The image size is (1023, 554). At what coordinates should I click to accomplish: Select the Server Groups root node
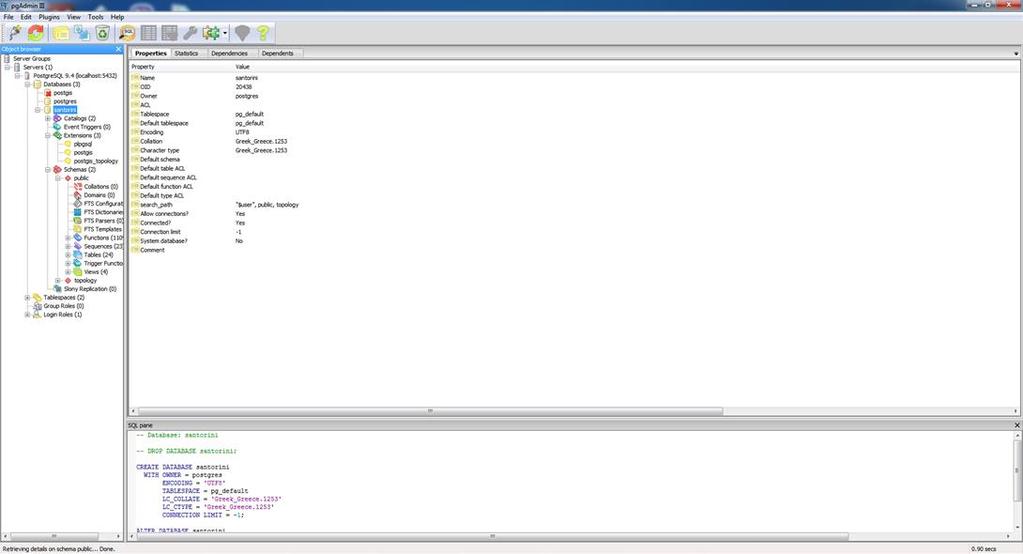tap(32, 59)
